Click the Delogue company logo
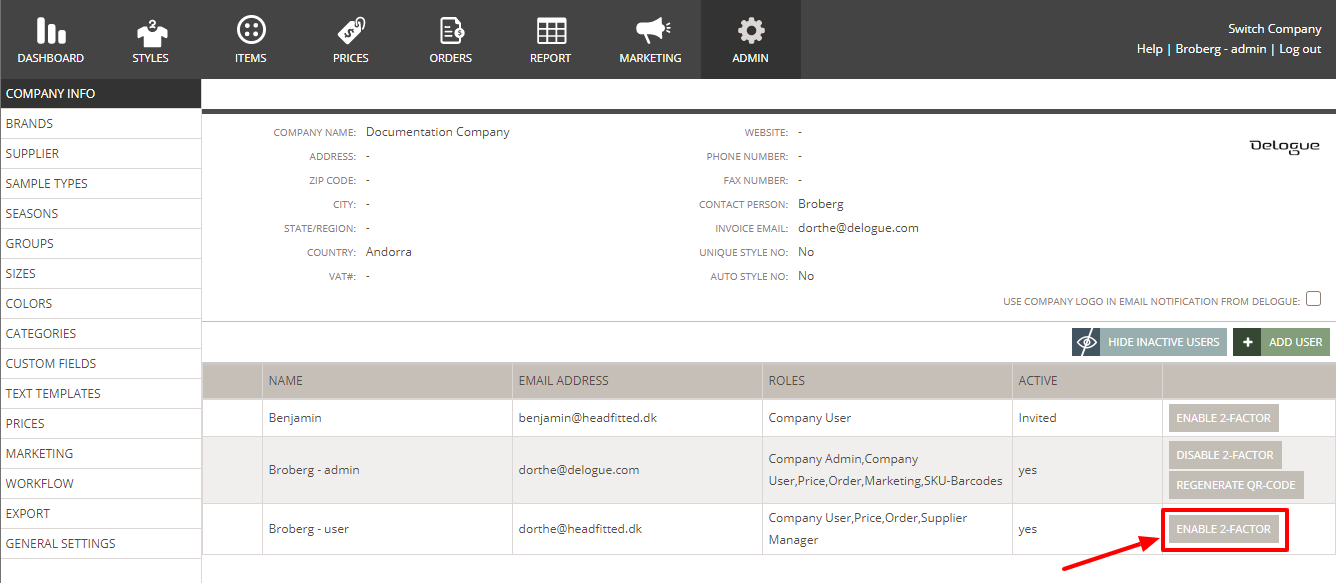Viewport: 1336px width, 583px height. (x=1284, y=146)
